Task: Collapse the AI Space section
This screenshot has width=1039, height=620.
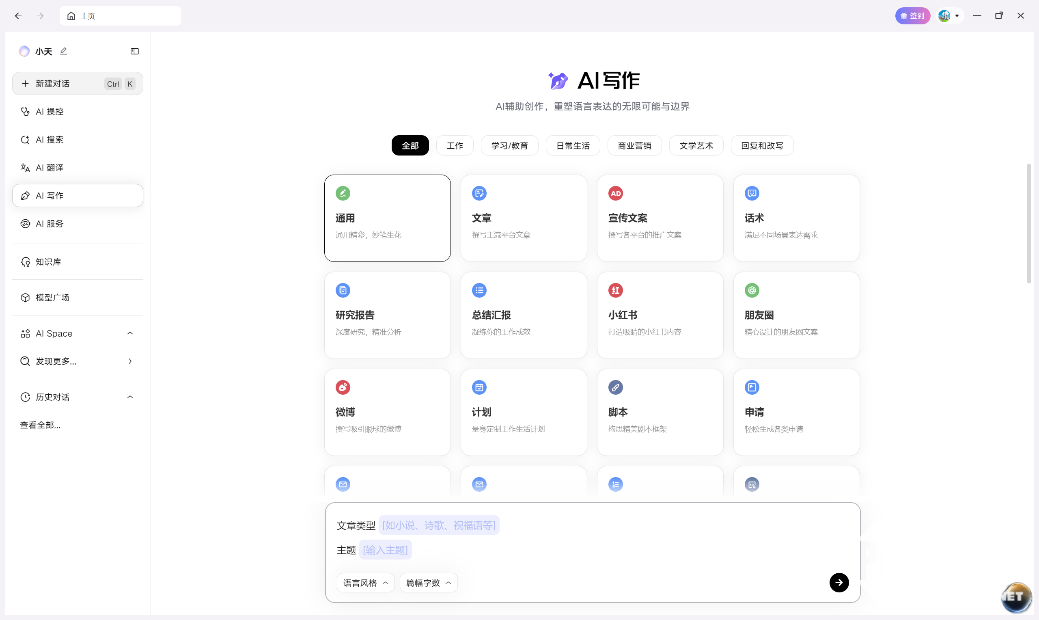Action: click(x=130, y=334)
